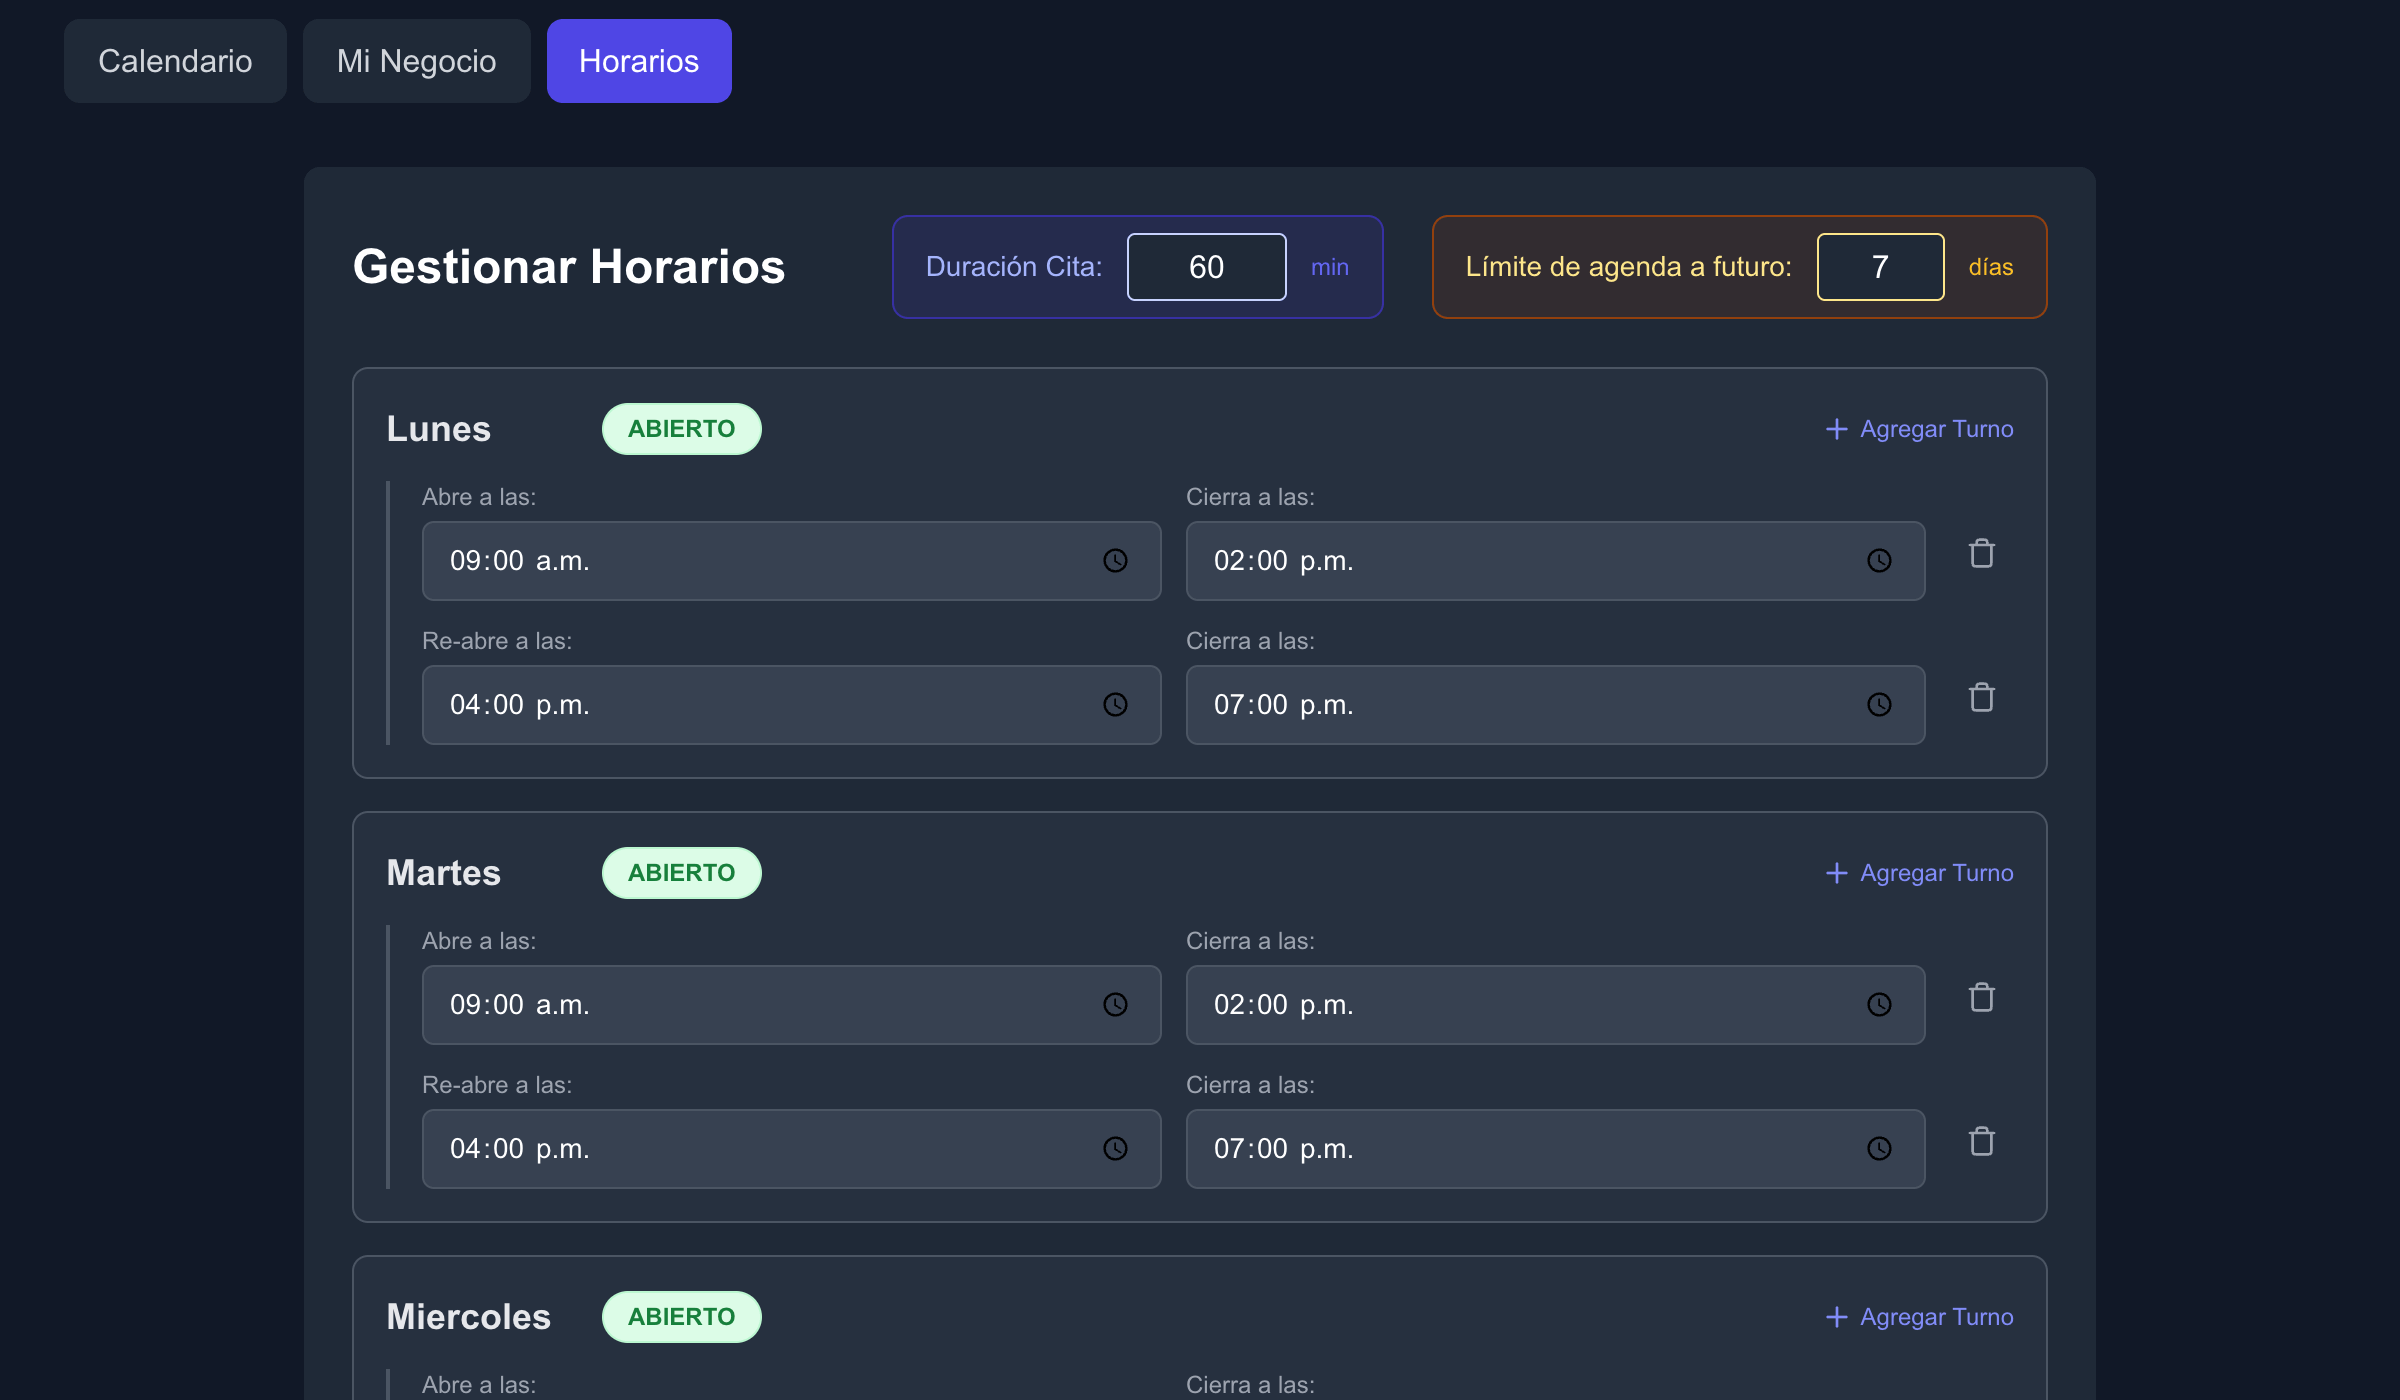This screenshot has width=2400, height=1400.
Task: Edit the Límite de agenda días field
Action: (1880, 267)
